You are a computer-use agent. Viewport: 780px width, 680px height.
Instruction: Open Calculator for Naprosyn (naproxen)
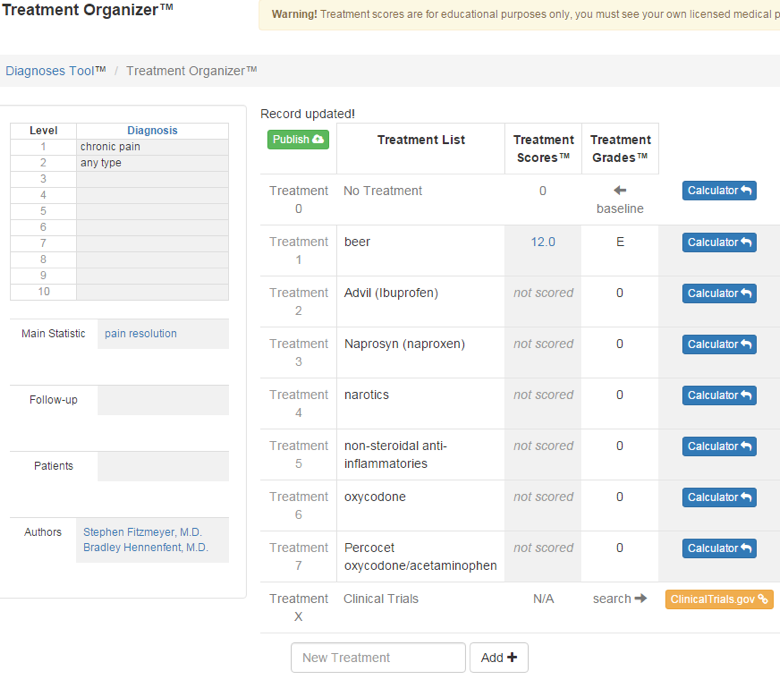click(719, 344)
